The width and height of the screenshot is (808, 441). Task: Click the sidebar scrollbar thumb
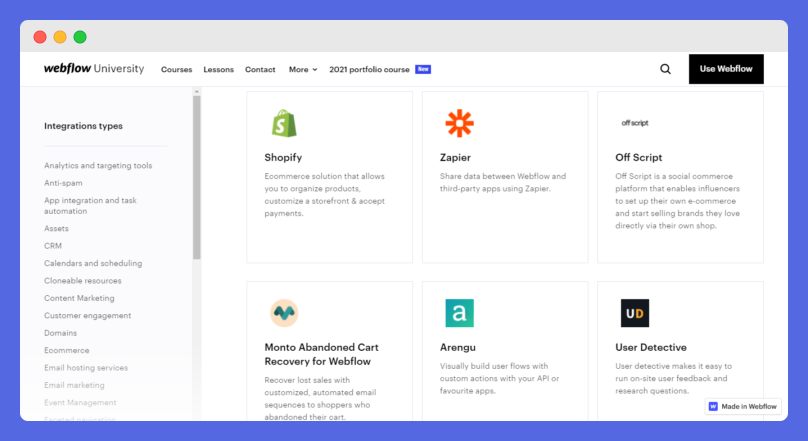tap(196, 177)
